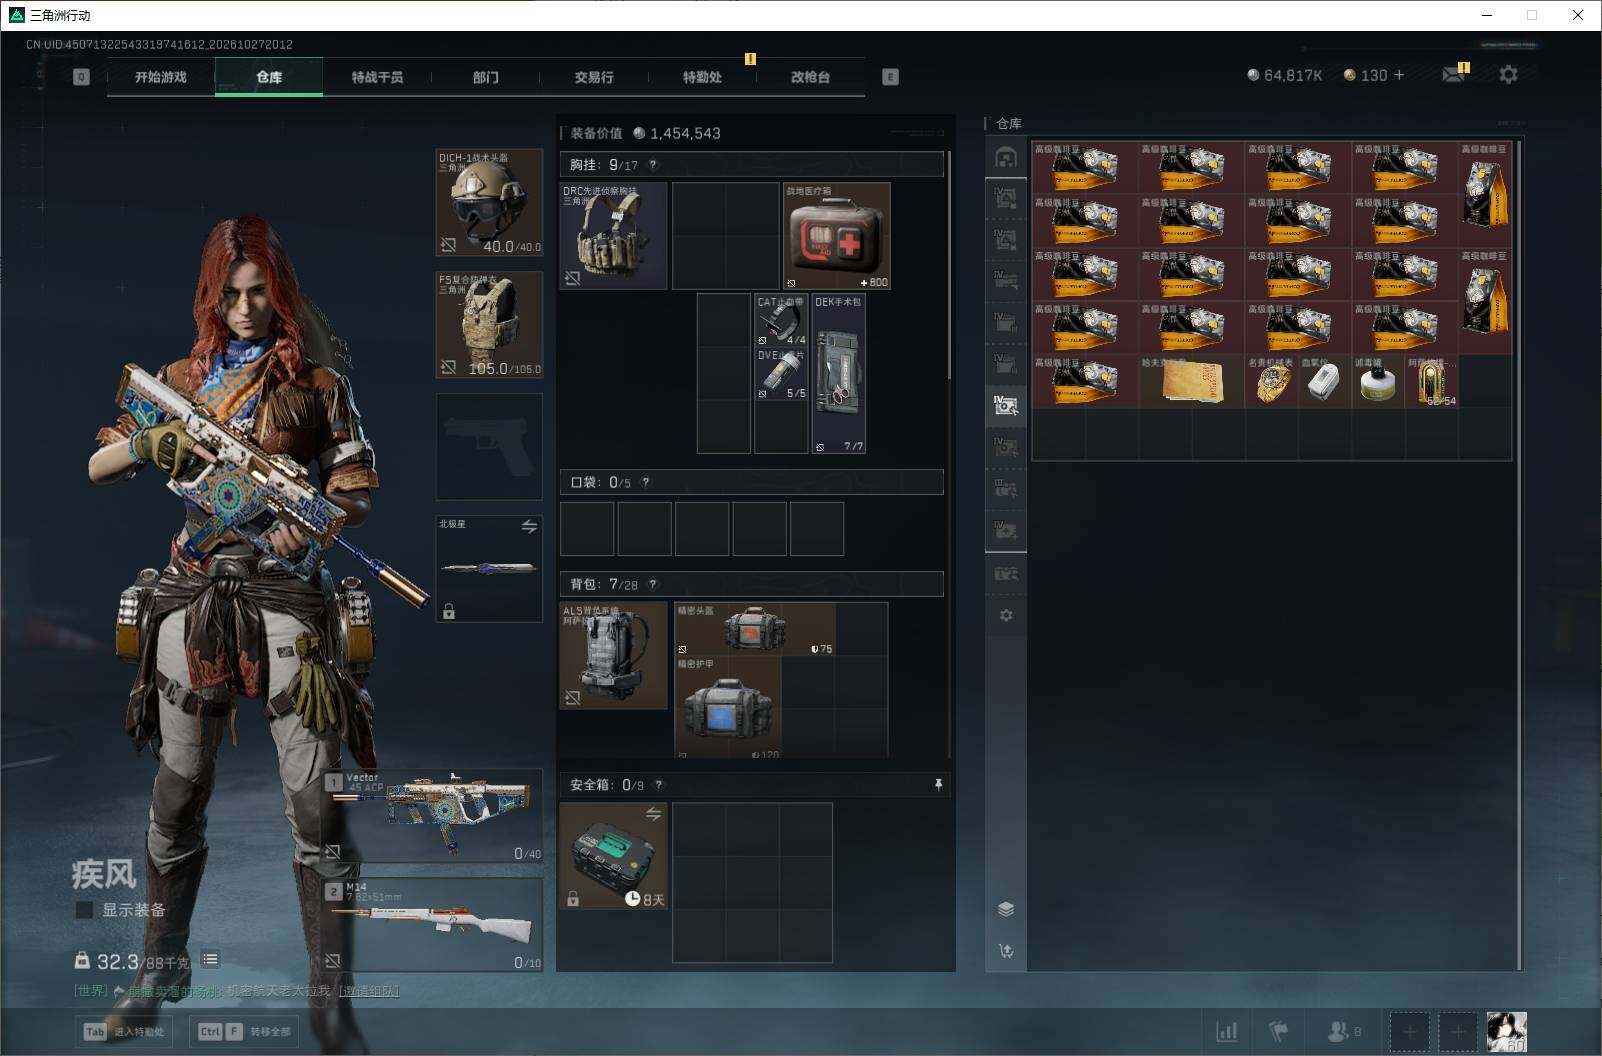Select the ALS backpack item
The height and width of the screenshot is (1056, 1602).
click(613, 655)
